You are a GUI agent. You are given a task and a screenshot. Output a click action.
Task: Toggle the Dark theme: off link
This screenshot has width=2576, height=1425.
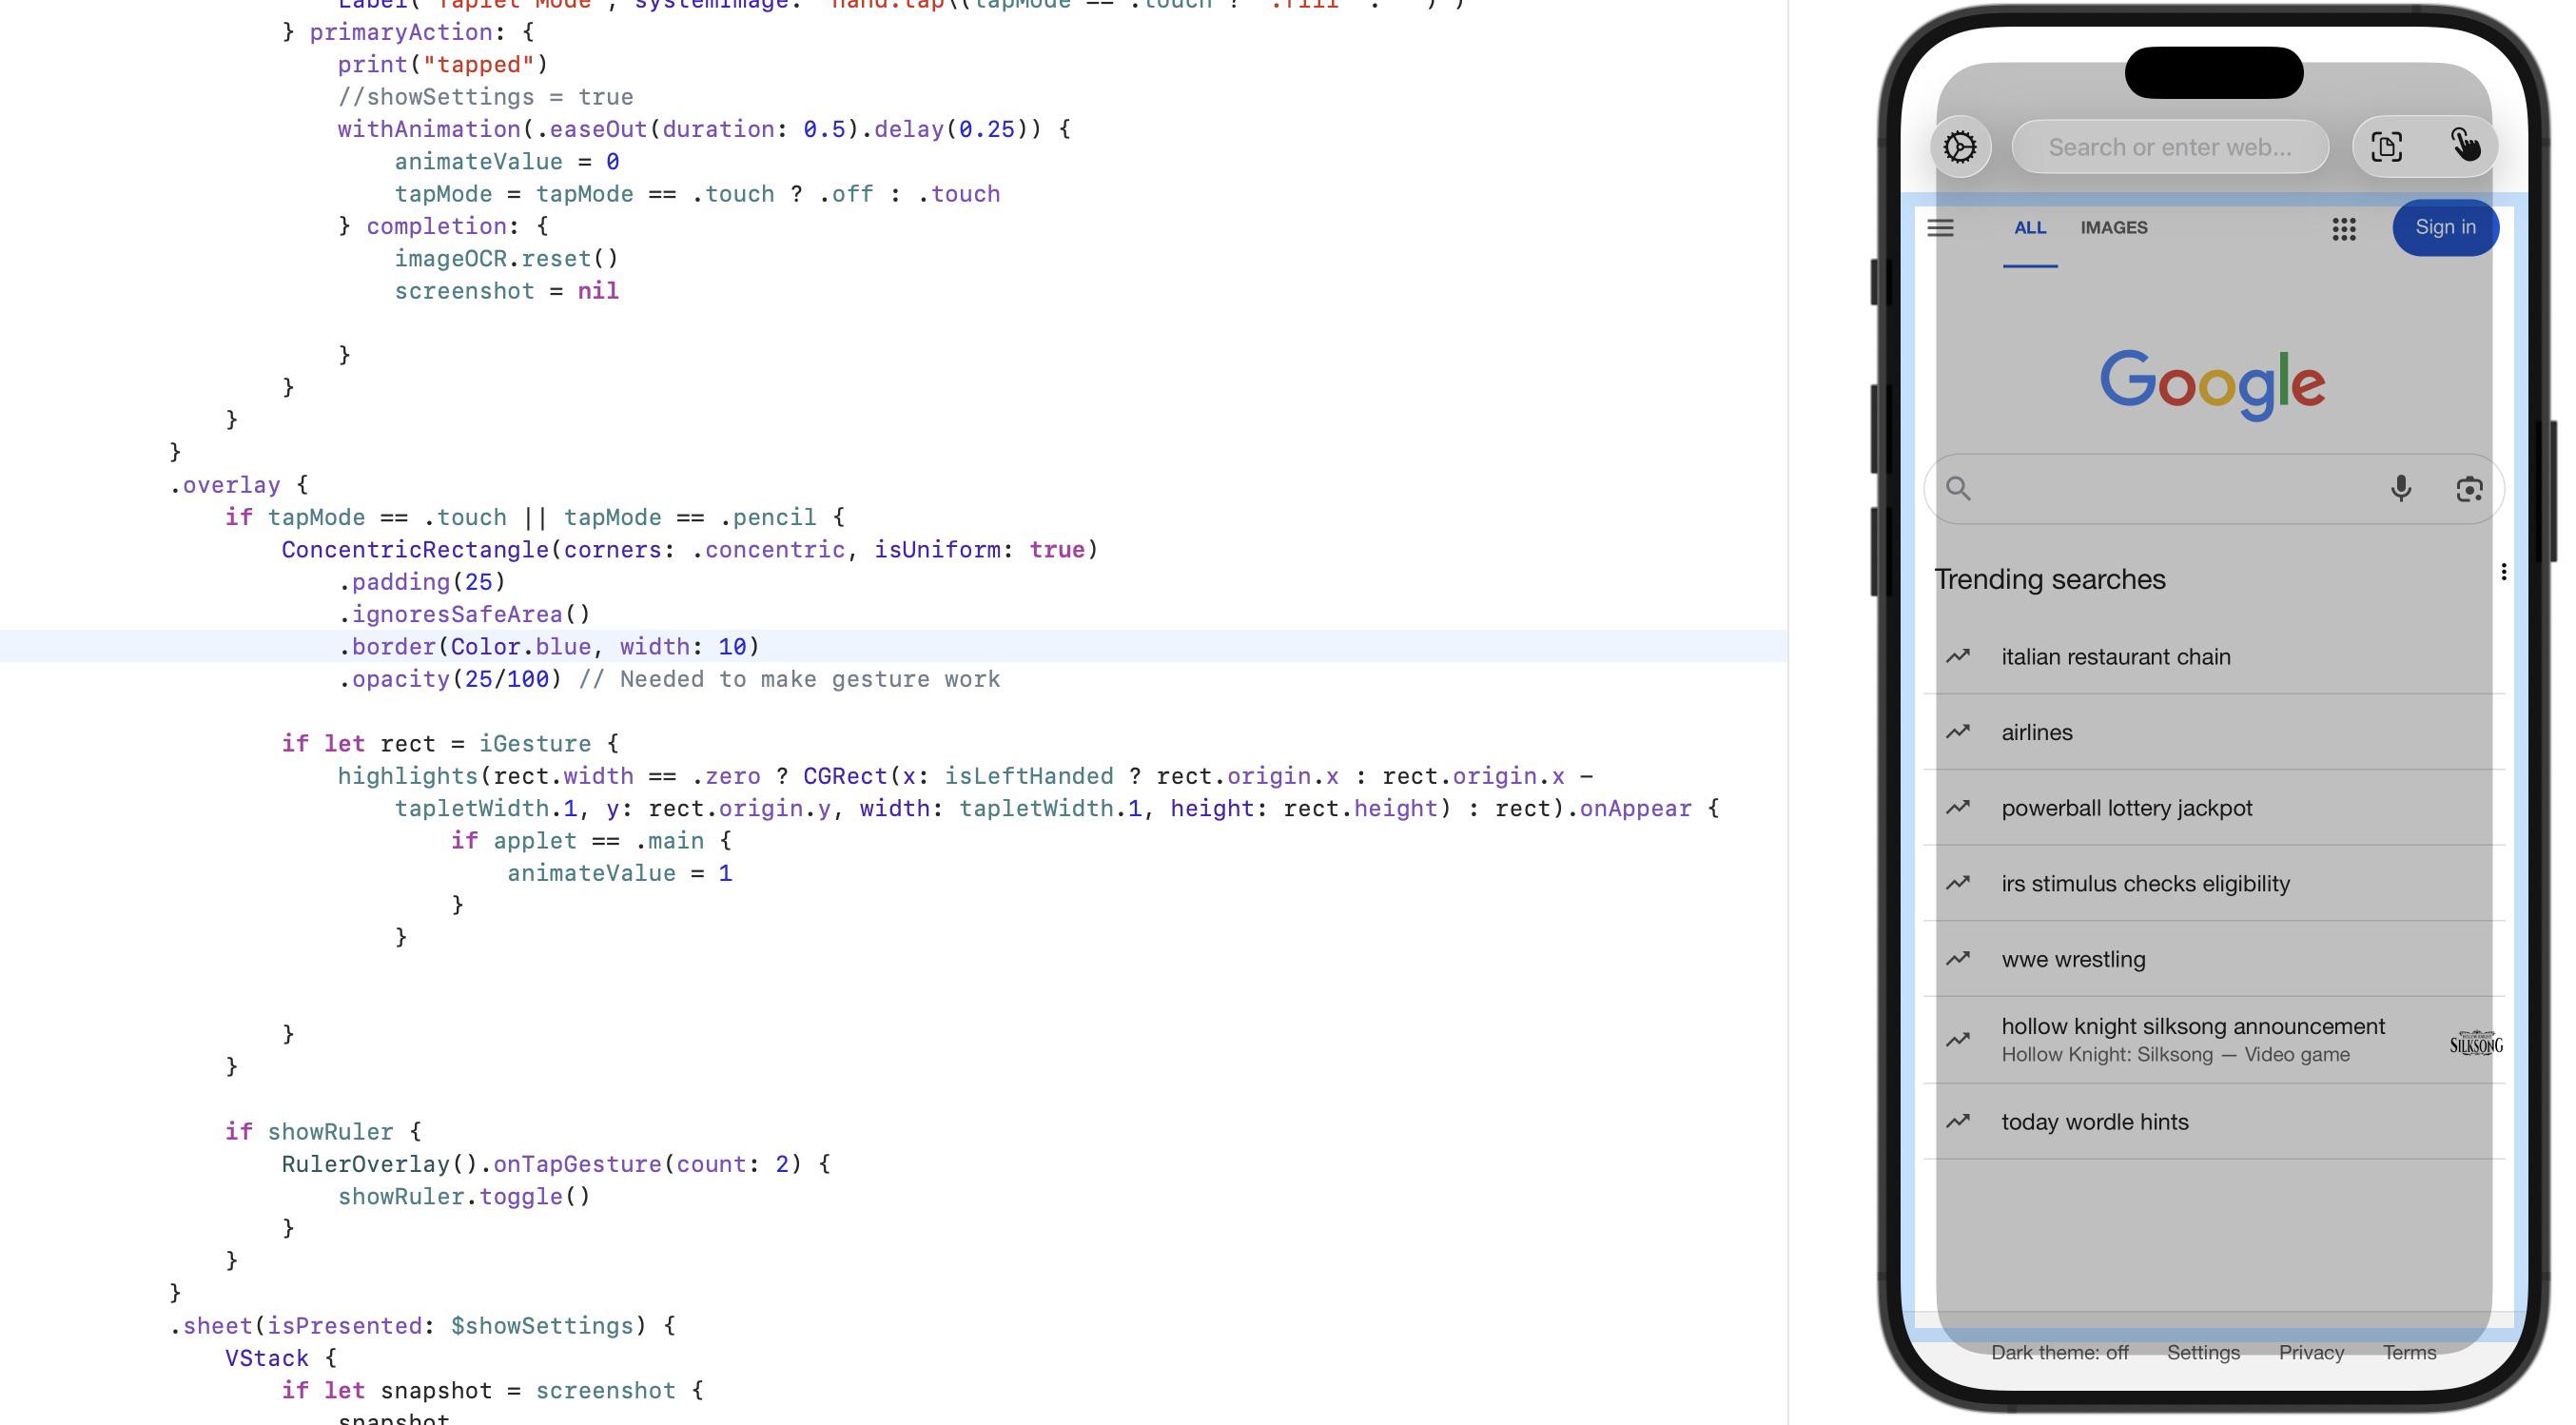click(2059, 1353)
